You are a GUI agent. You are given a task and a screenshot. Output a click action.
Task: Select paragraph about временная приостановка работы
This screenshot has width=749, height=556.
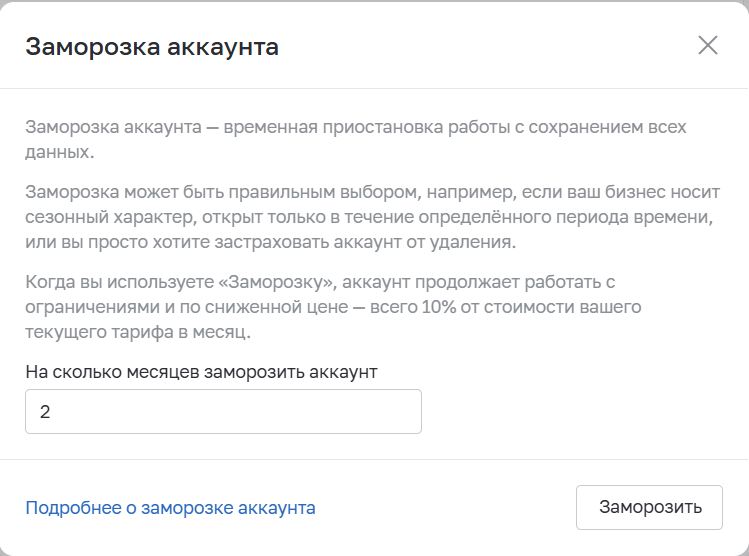pos(356,139)
